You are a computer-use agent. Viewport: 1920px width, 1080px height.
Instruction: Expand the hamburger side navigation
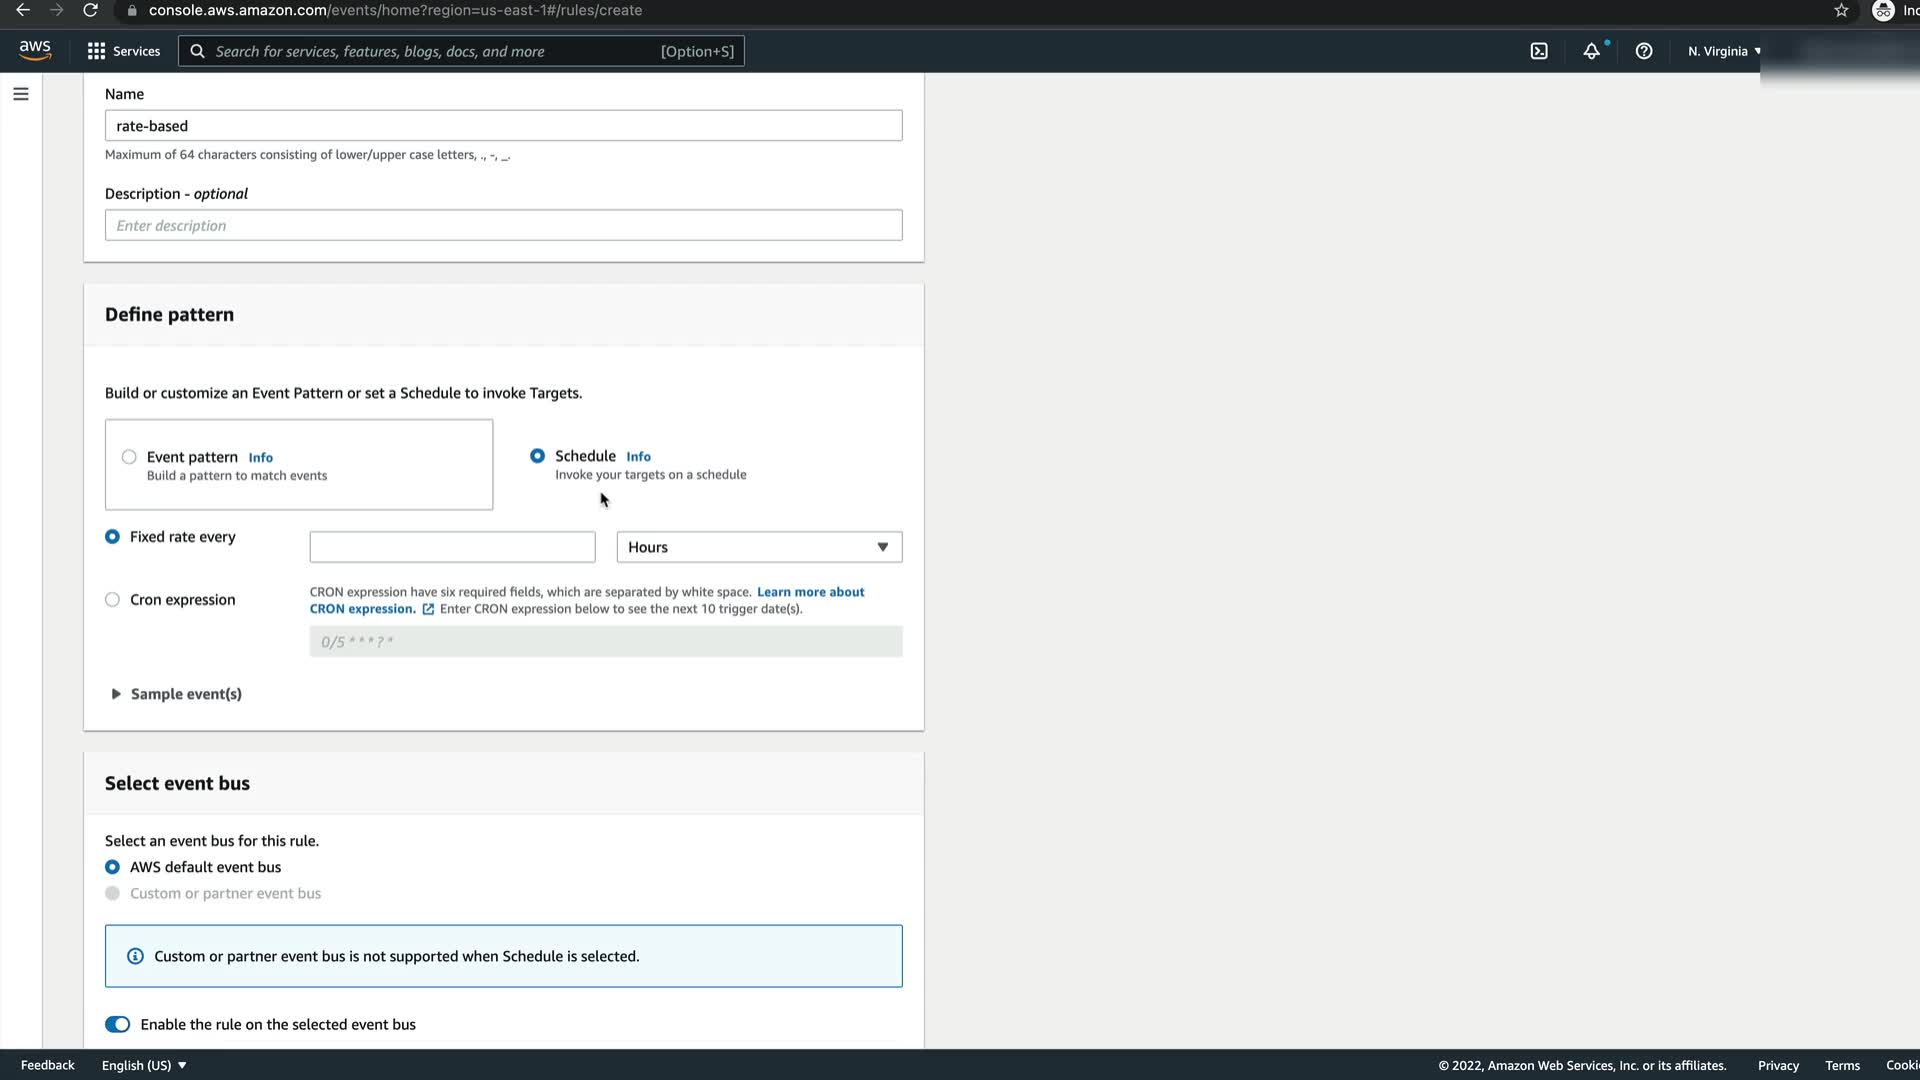(x=21, y=94)
